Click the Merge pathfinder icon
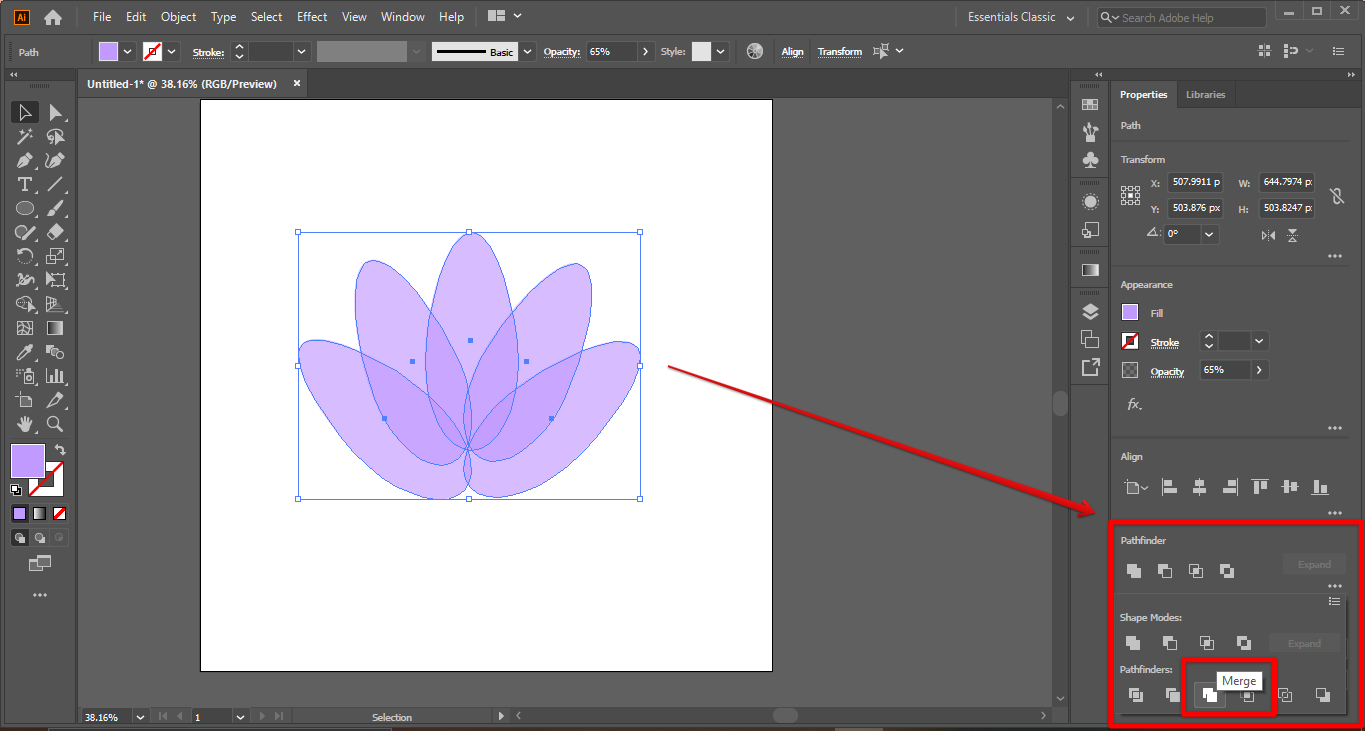Viewport: 1365px width, 731px height. [x=1209, y=695]
